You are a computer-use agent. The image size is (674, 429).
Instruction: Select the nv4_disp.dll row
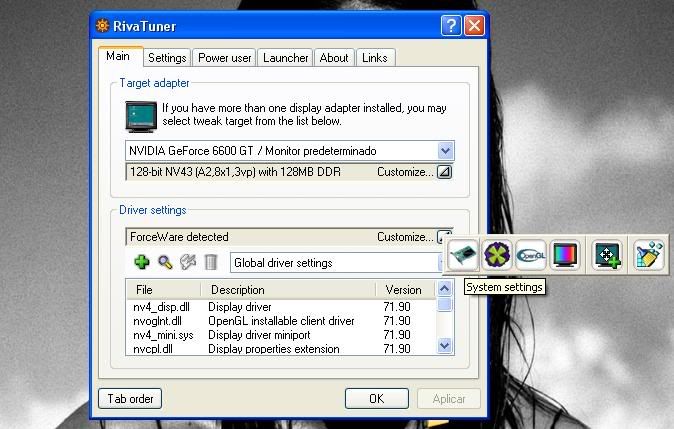(x=281, y=307)
